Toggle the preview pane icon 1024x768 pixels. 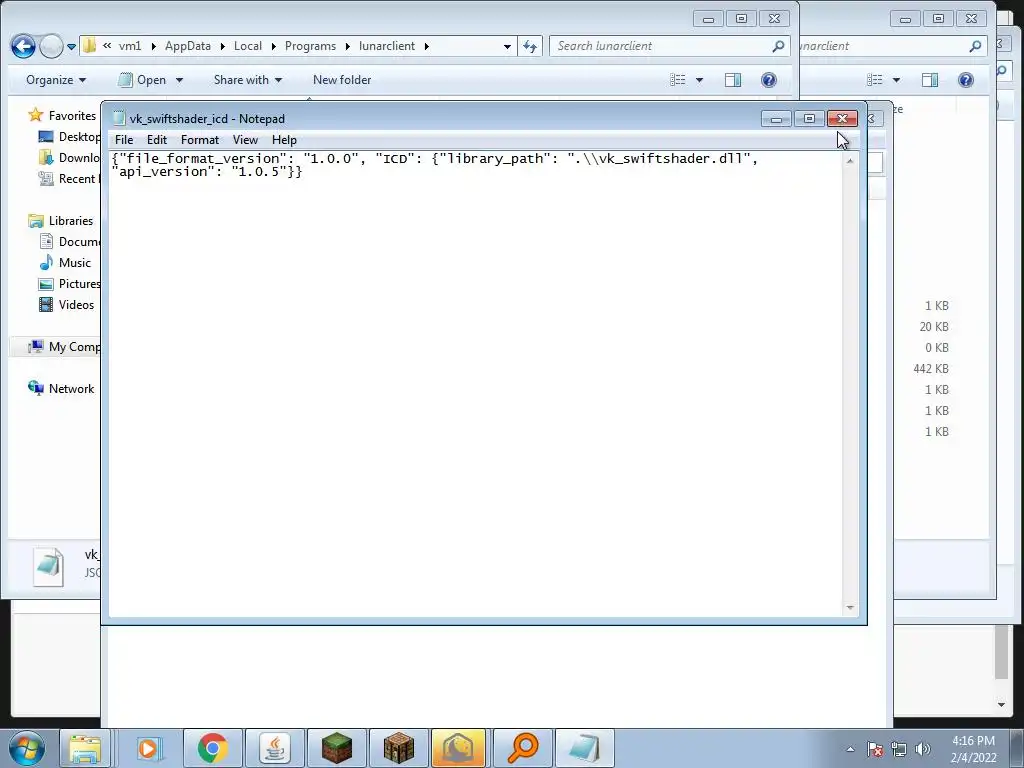(x=733, y=80)
